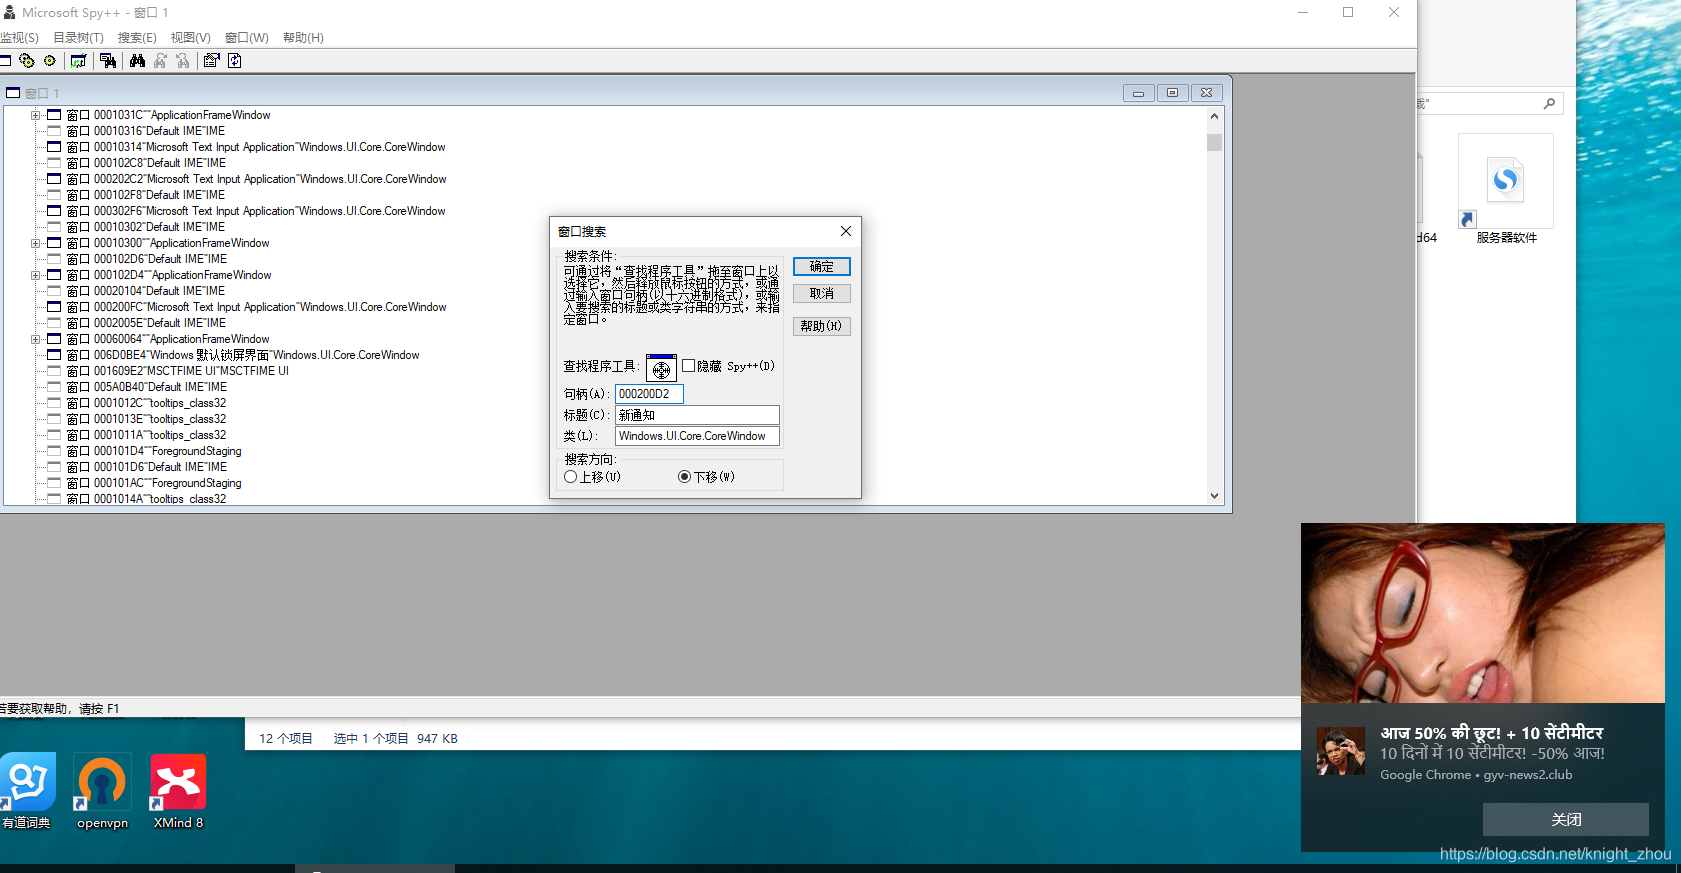Image resolution: width=1681 pixels, height=873 pixels.
Task: Click the Find Window toolbar icon
Action: click(x=108, y=61)
